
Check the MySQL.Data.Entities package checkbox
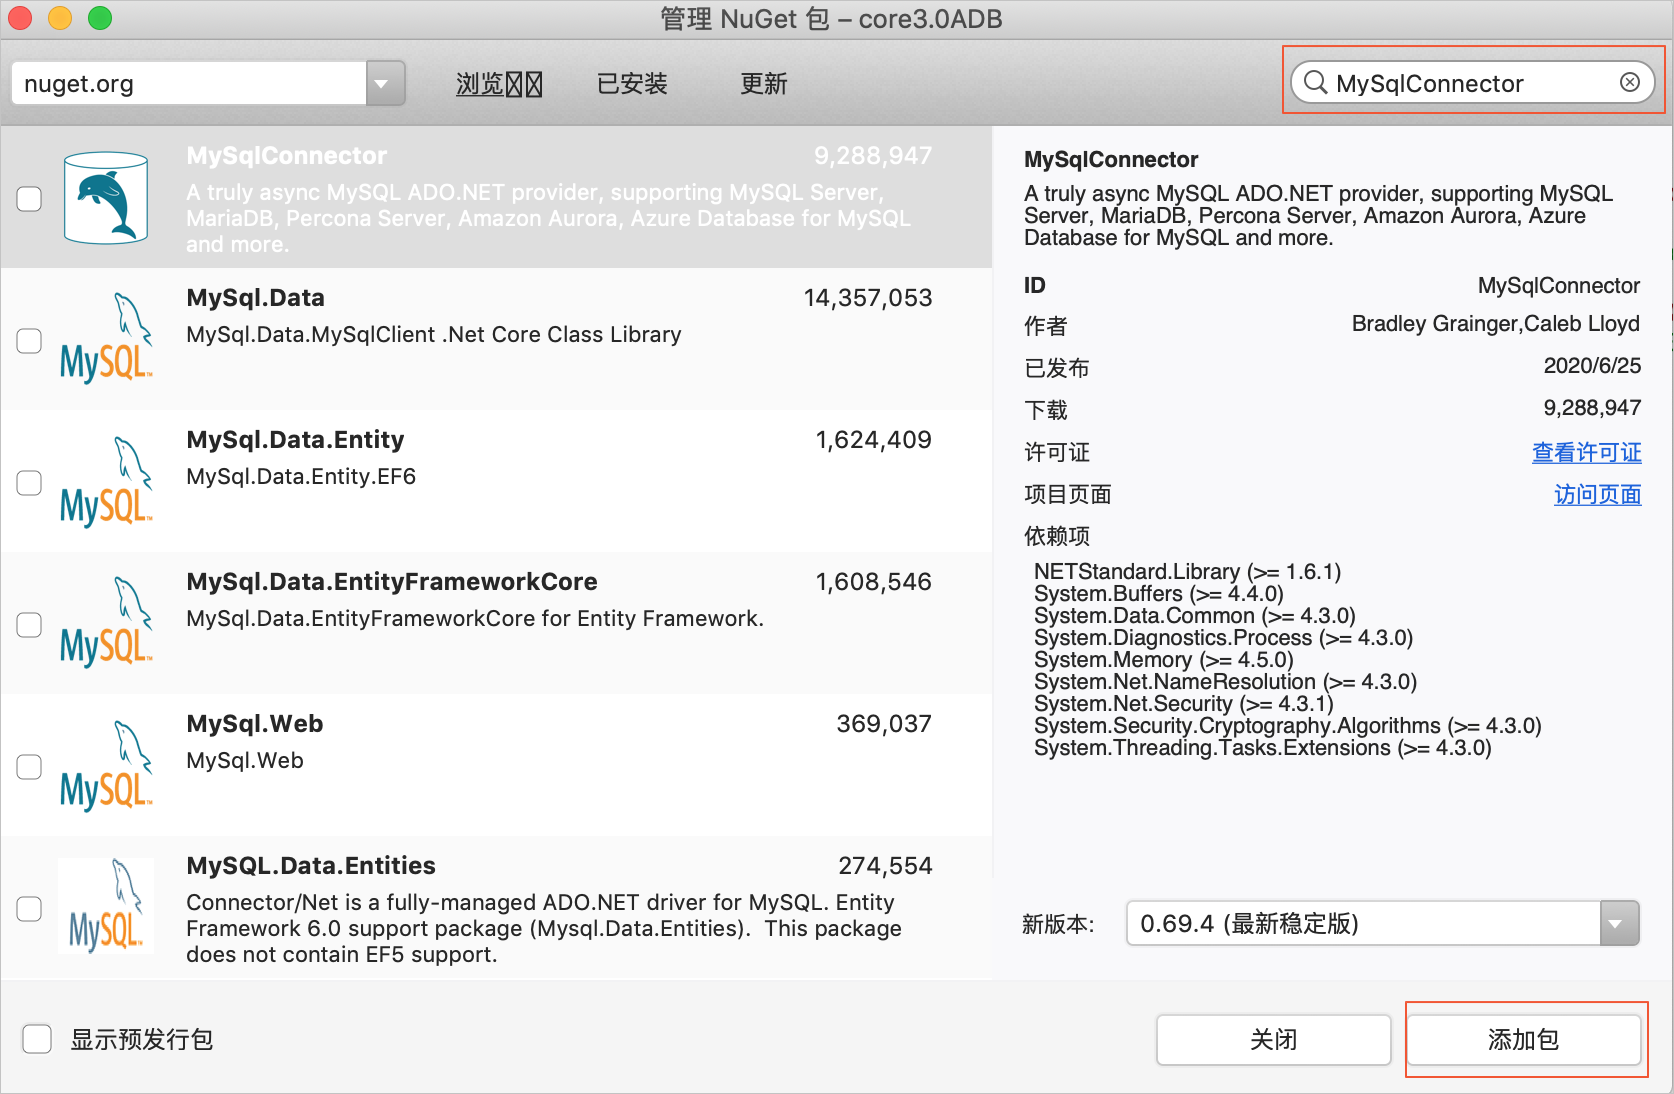click(x=29, y=908)
